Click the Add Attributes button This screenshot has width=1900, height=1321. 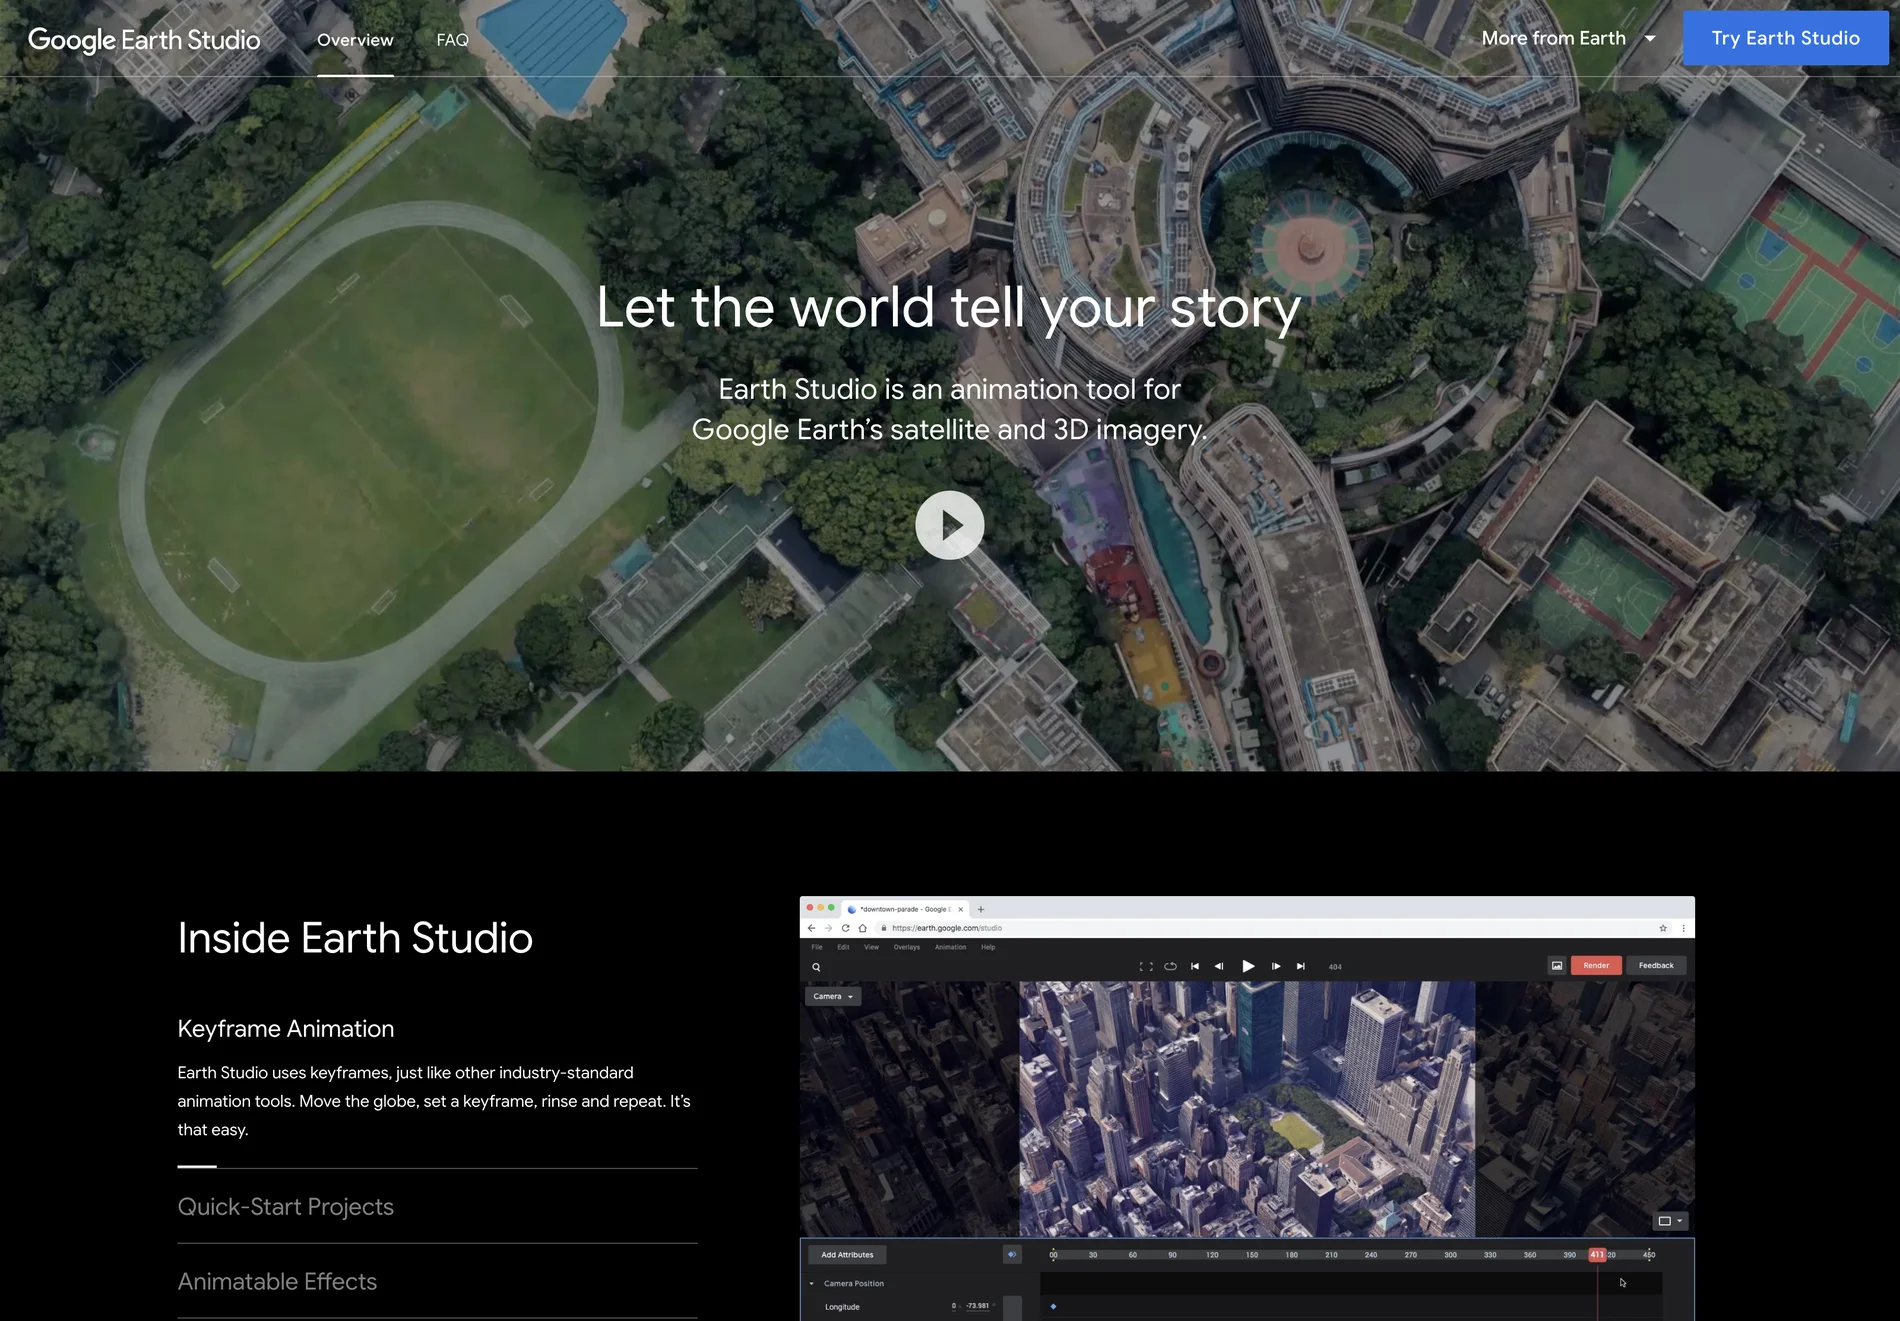tap(847, 1254)
